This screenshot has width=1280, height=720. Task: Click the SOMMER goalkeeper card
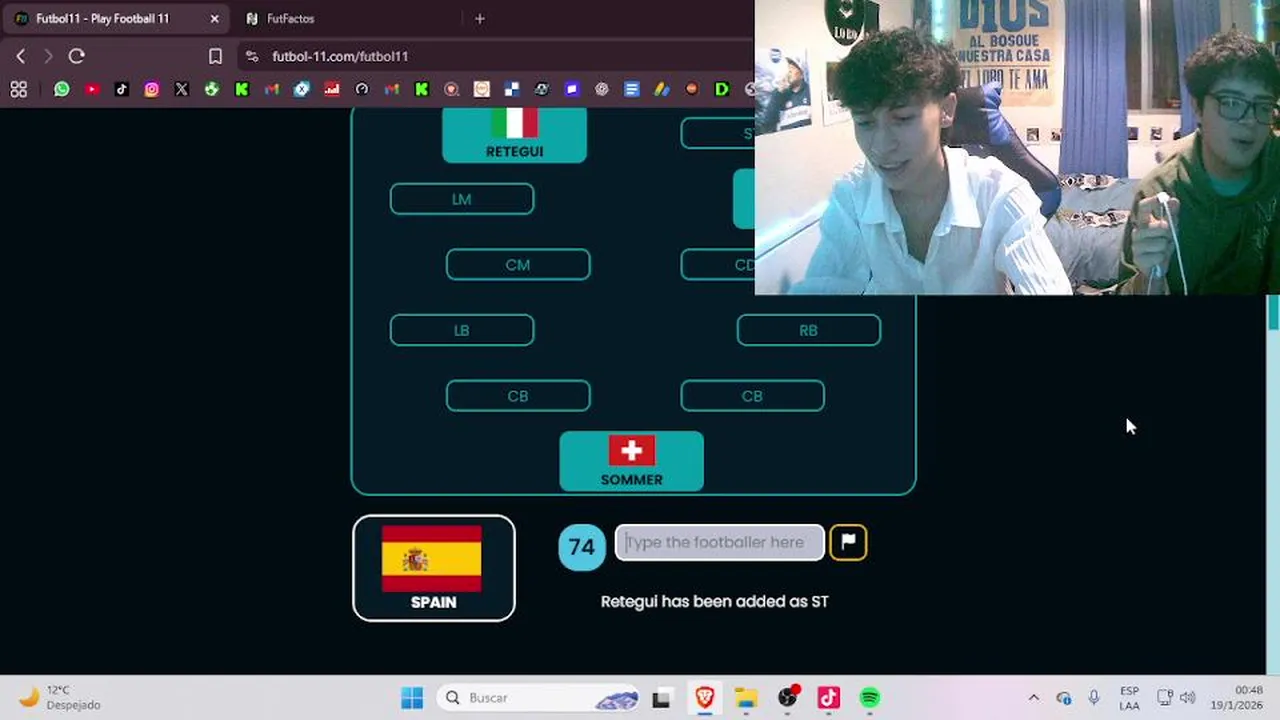click(x=631, y=461)
